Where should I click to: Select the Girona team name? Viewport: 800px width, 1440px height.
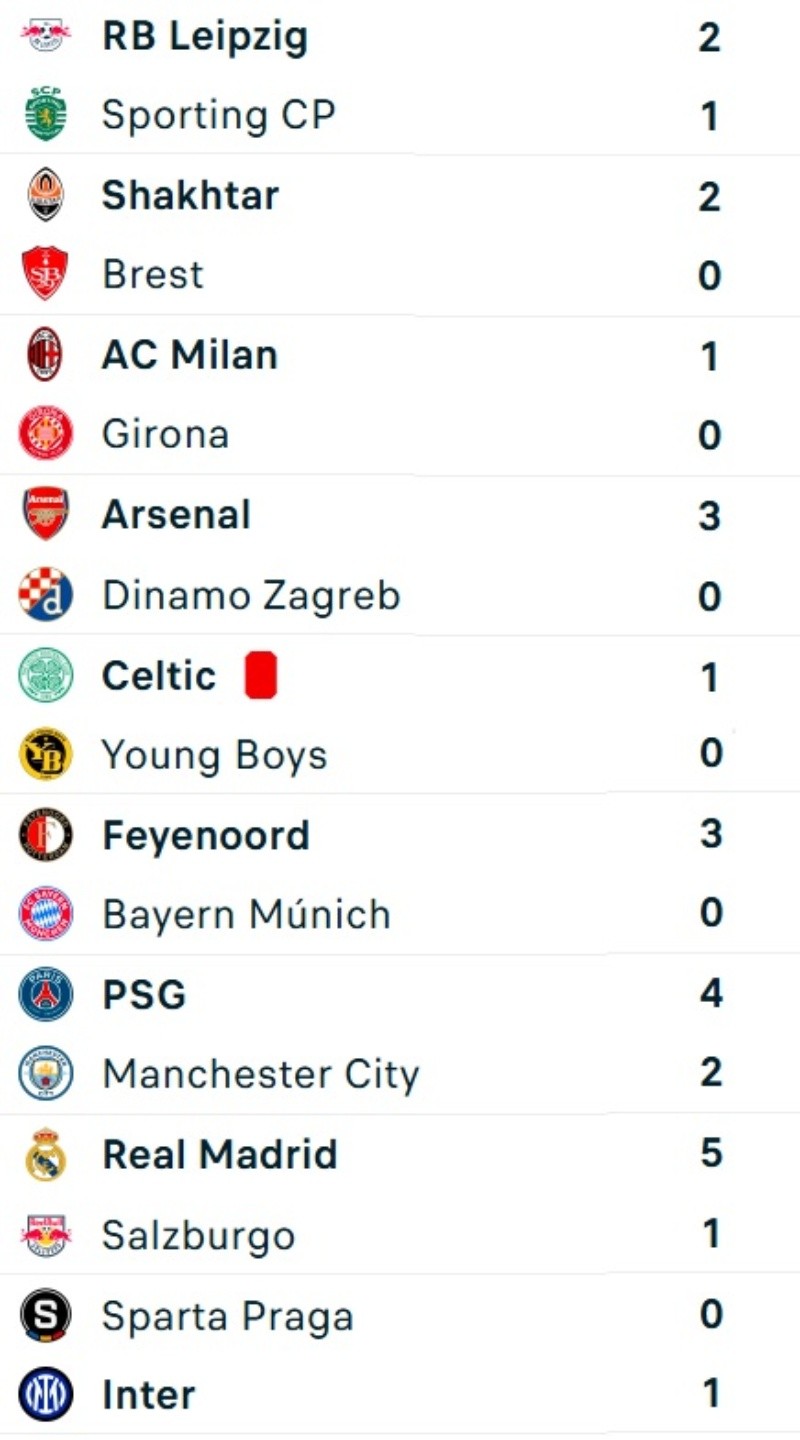[x=165, y=434]
